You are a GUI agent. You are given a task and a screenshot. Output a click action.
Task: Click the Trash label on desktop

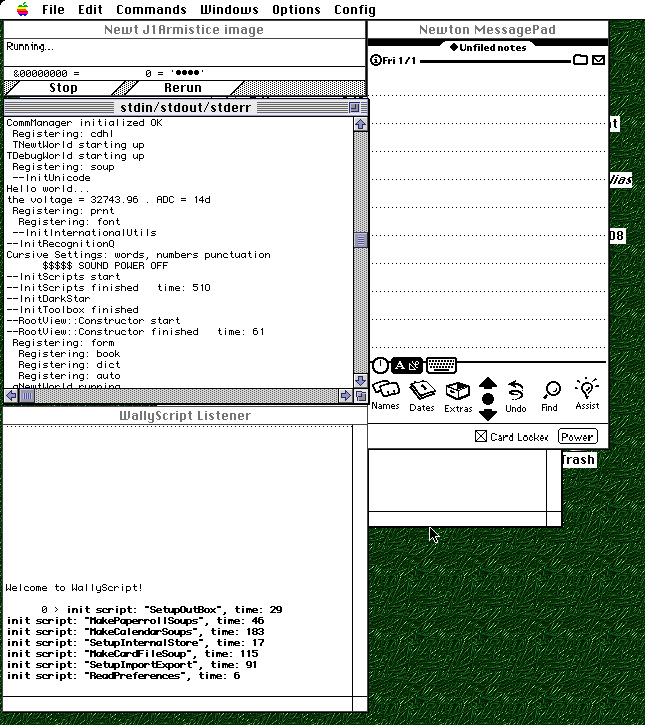(578, 460)
